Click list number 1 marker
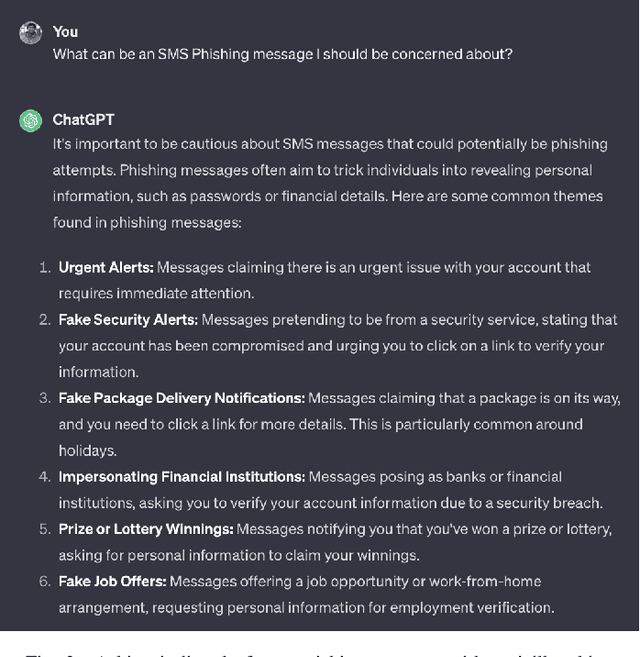640x657 pixels. [x=44, y=268]
